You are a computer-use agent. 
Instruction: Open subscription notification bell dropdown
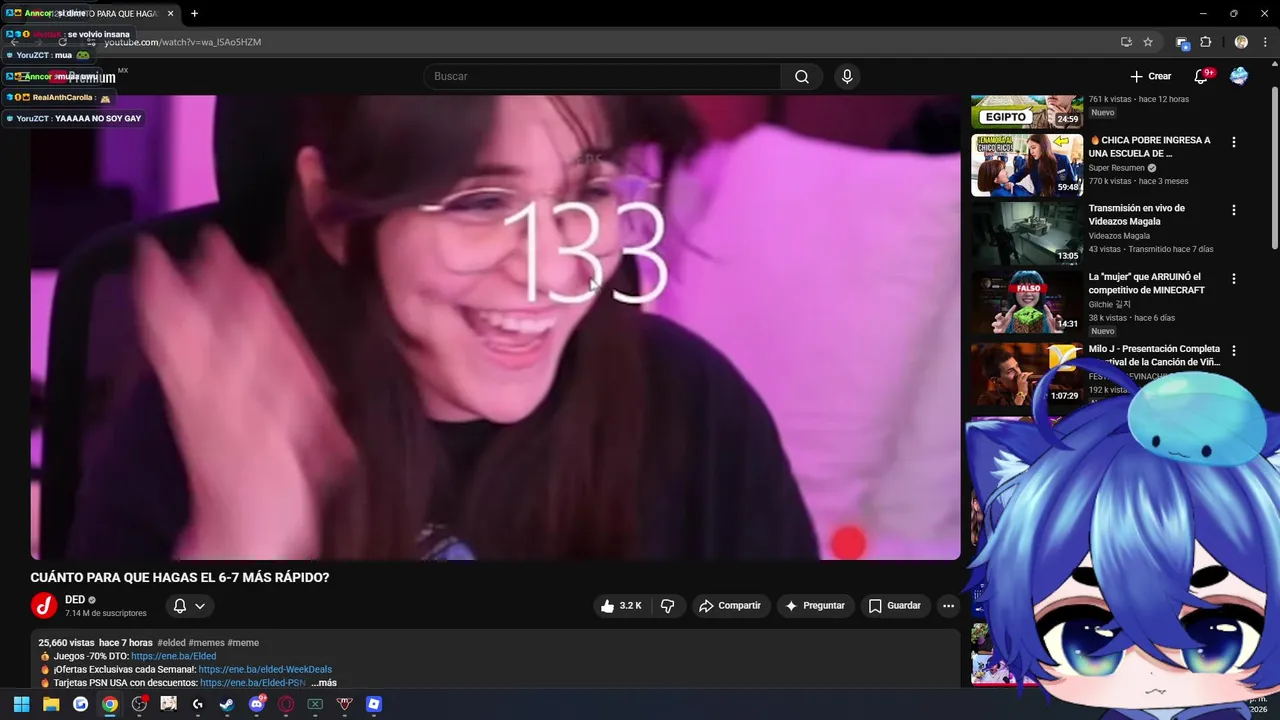coord(189,606)
